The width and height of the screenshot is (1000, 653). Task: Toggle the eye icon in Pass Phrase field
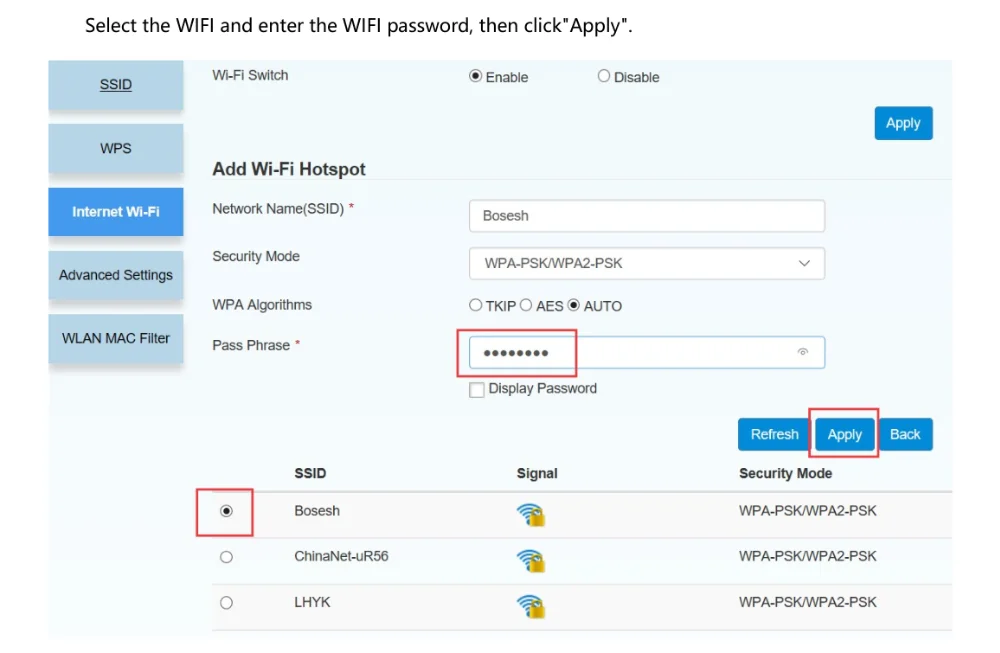pos(802,352)
